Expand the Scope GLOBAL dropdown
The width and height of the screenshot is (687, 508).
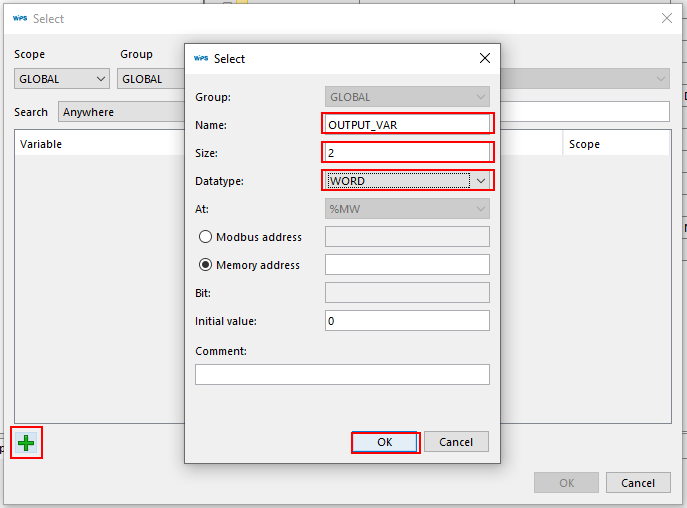[x=62, y=79]
